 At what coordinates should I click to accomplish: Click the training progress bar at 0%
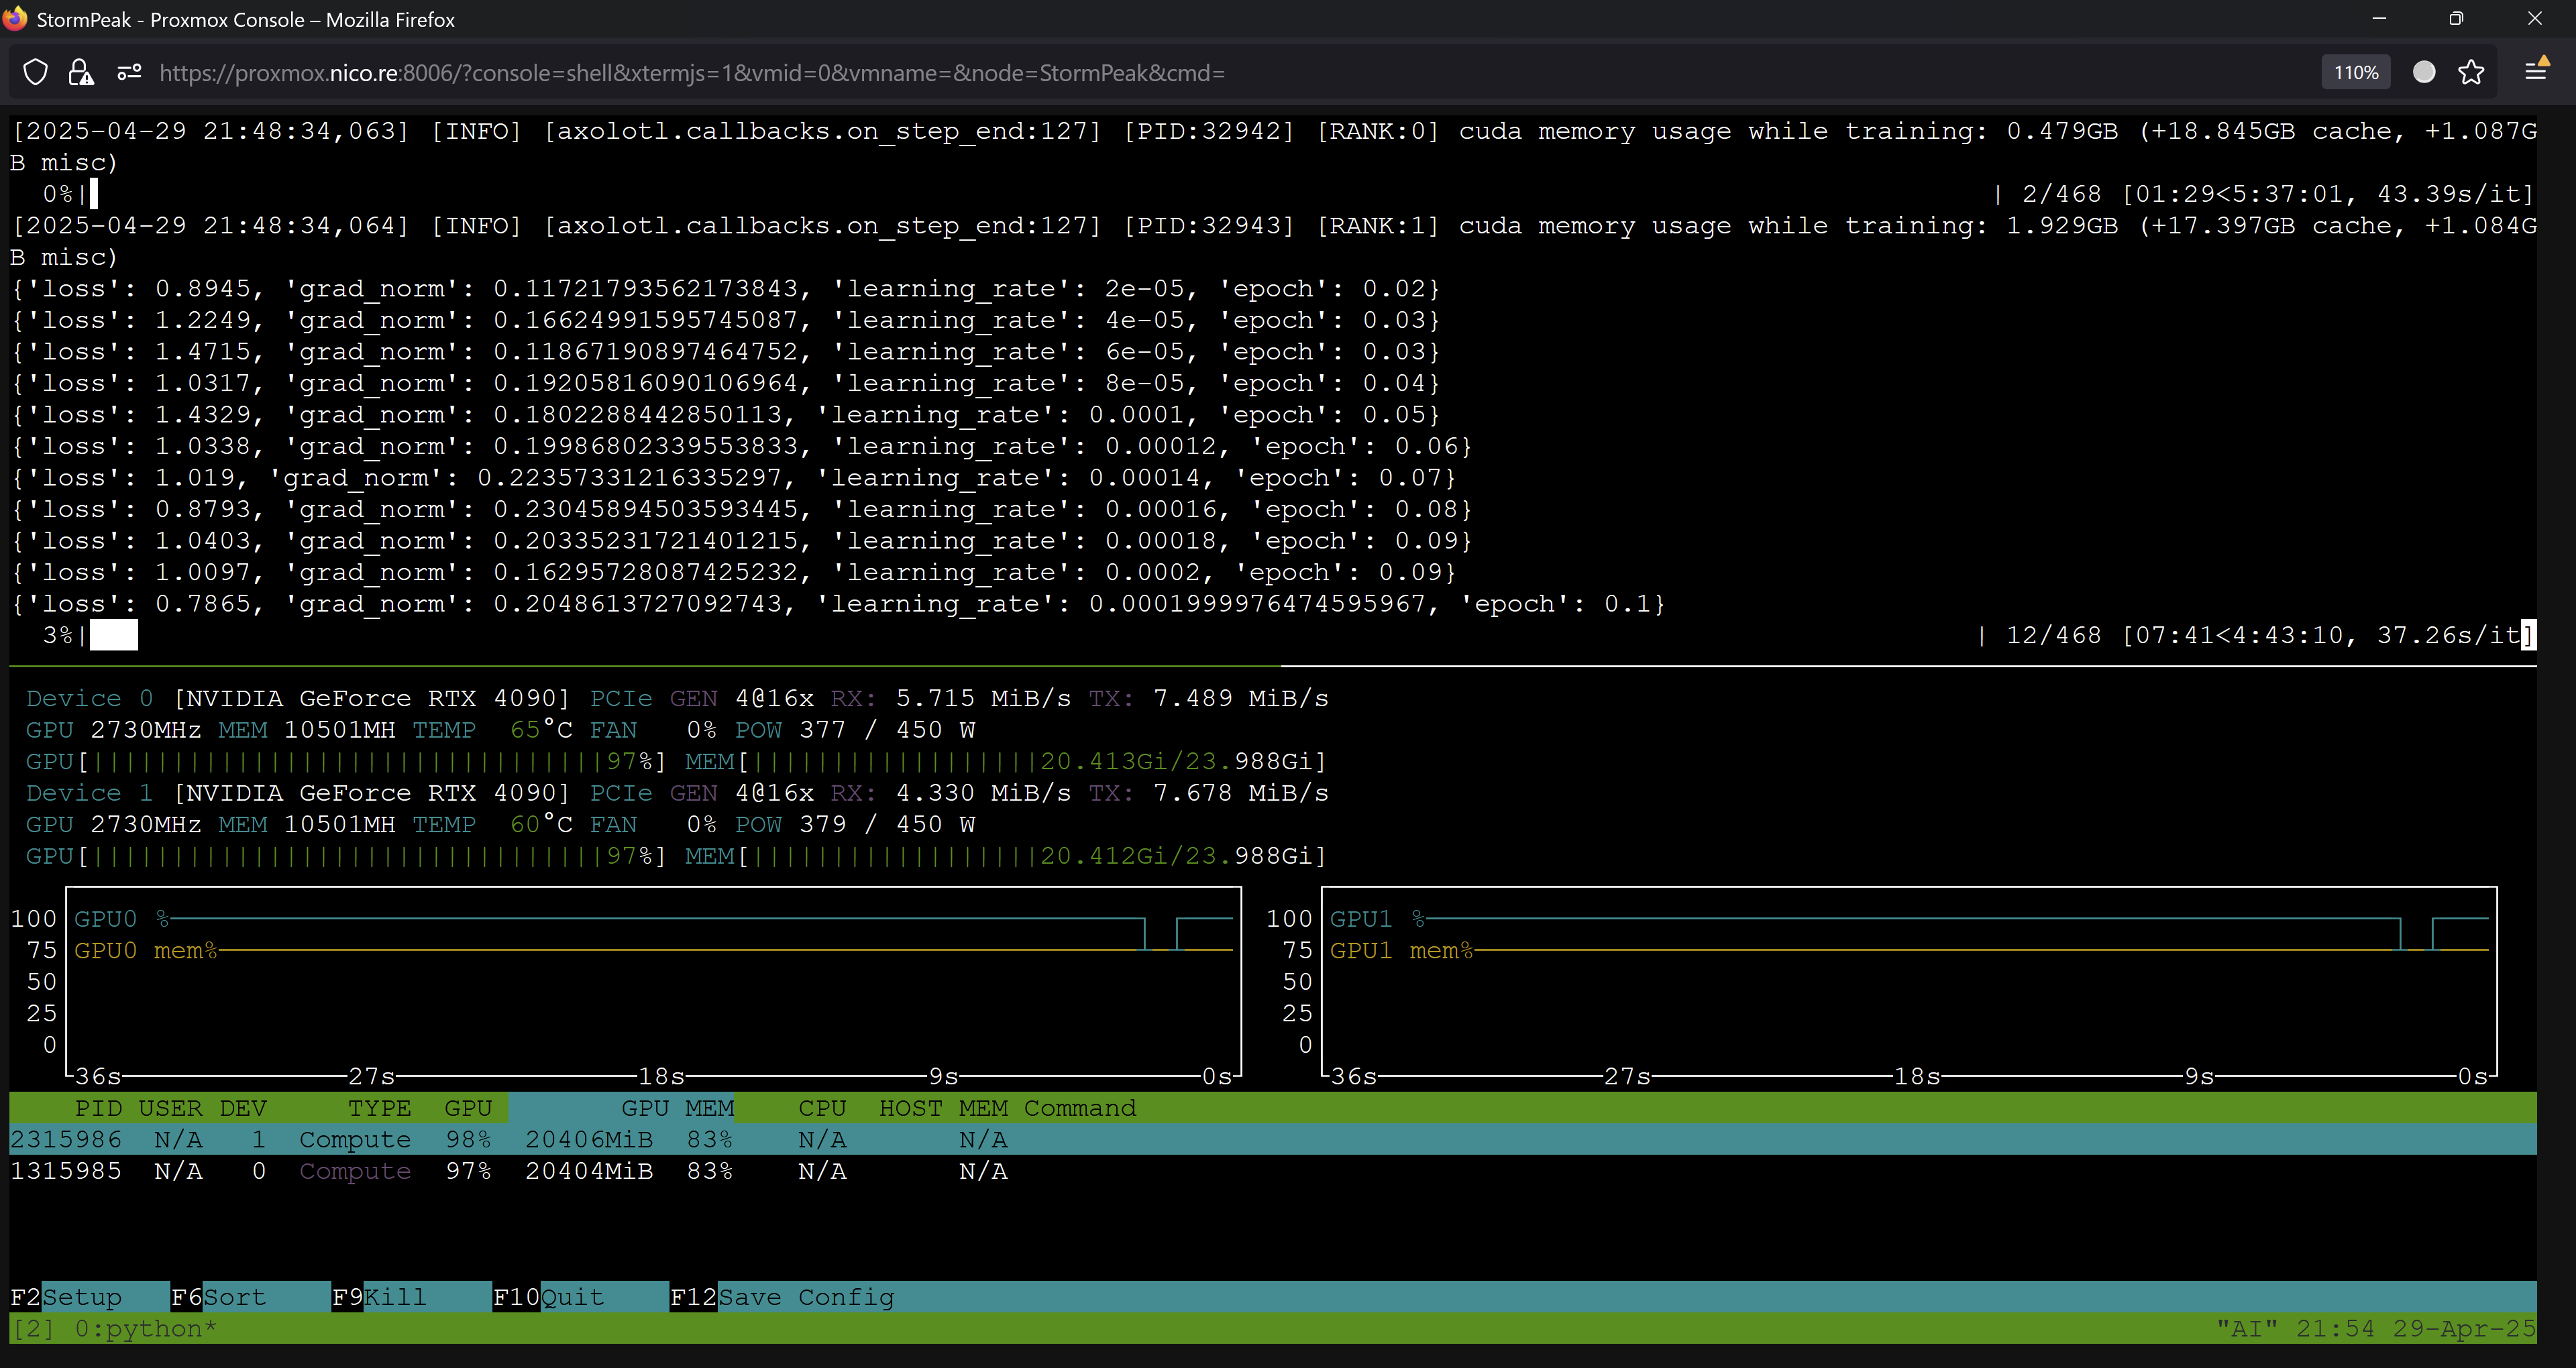pos(94,193)
